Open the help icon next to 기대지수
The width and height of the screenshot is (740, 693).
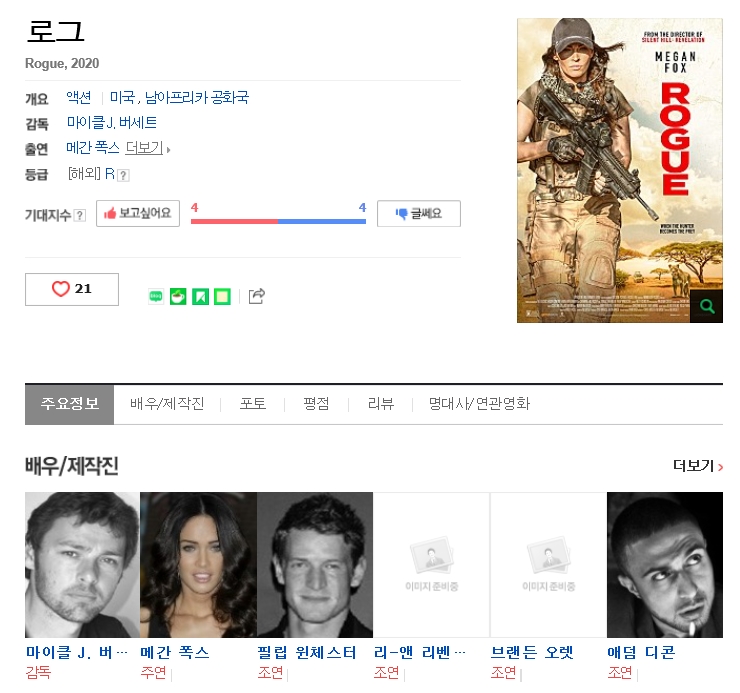(x=80, y=215)
